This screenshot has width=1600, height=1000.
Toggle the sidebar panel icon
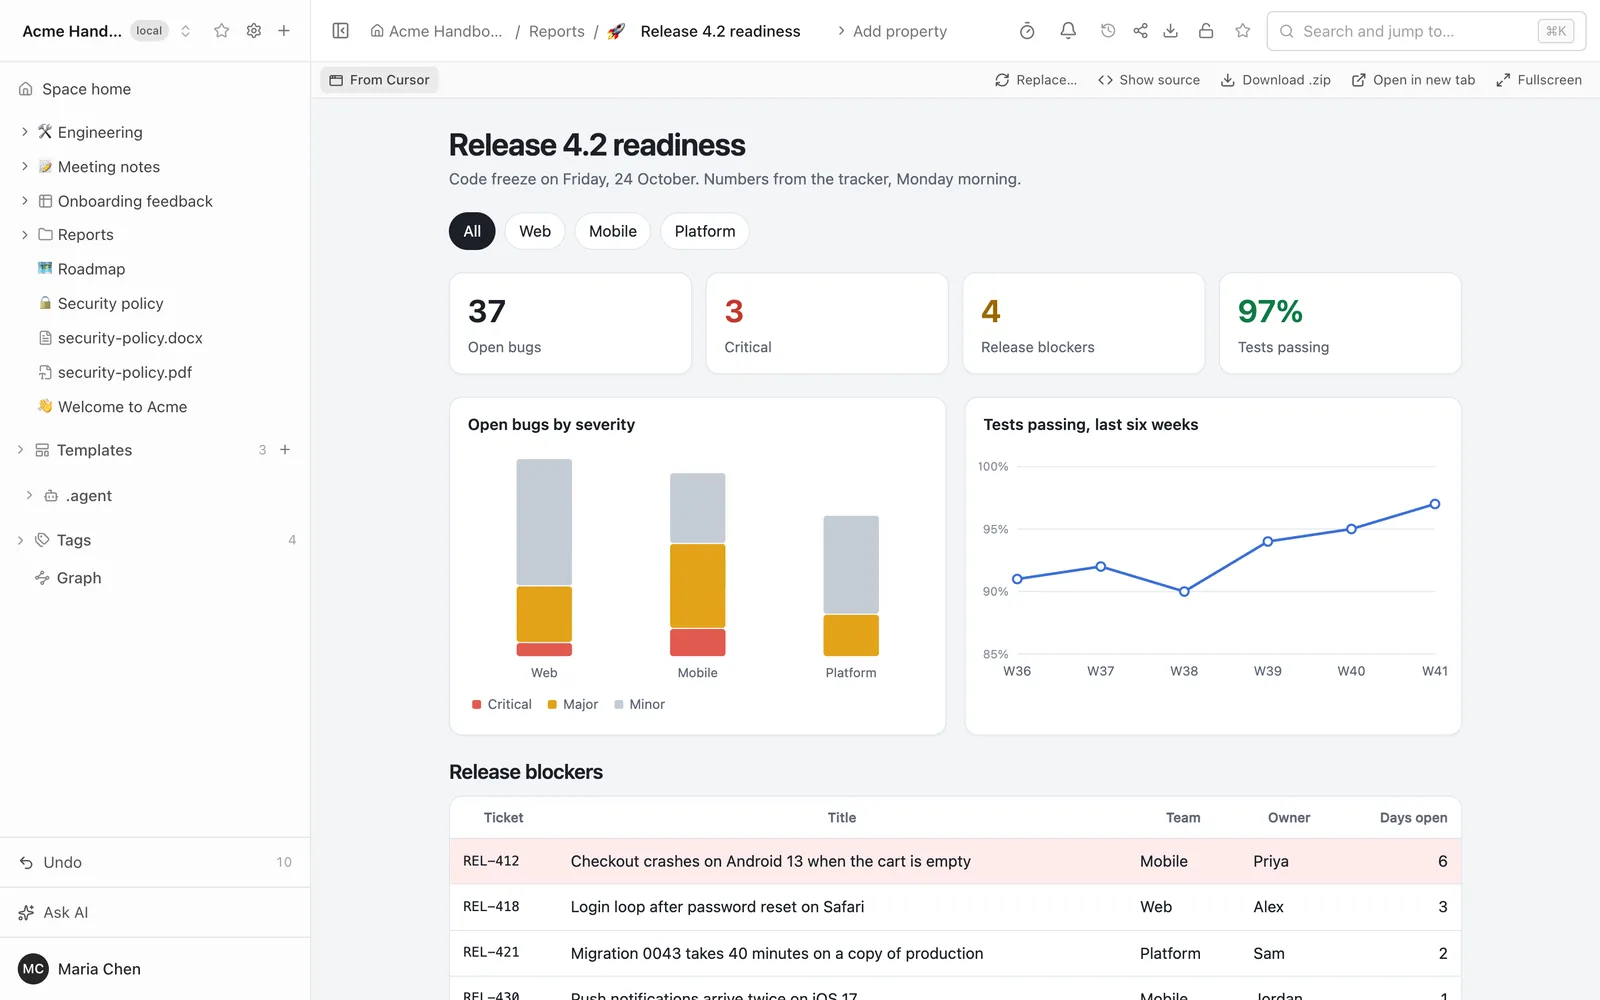point(340,31)
